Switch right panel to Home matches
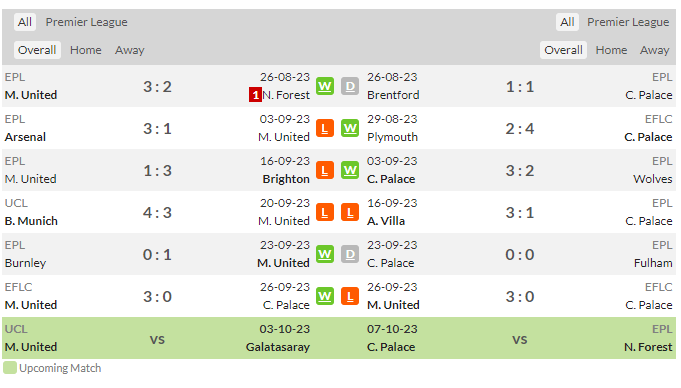Screen dimensions: 681x388 tap(611, 50)
